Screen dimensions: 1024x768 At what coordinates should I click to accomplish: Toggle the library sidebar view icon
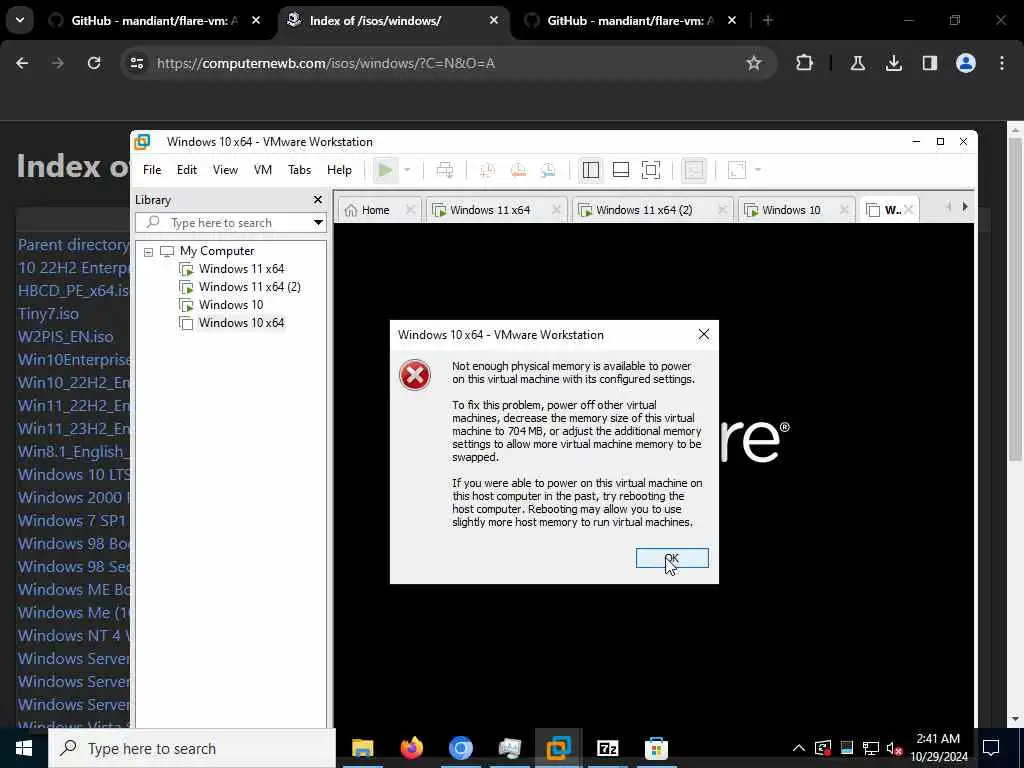(590, 170)
